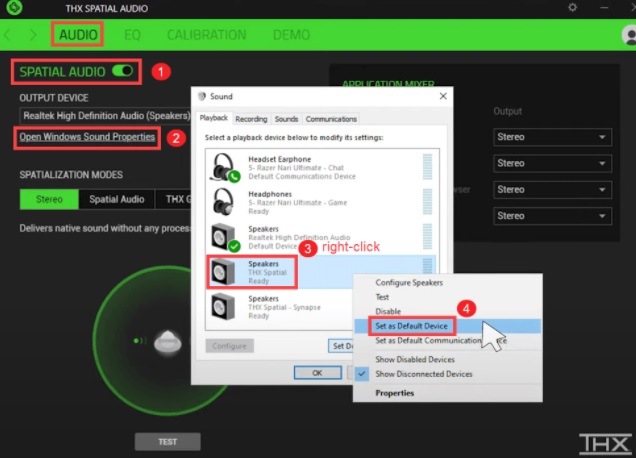The width and height of the screenshot is (636, 458).
Task: Close the Sound dialog
Action: (x=443, y=96)
